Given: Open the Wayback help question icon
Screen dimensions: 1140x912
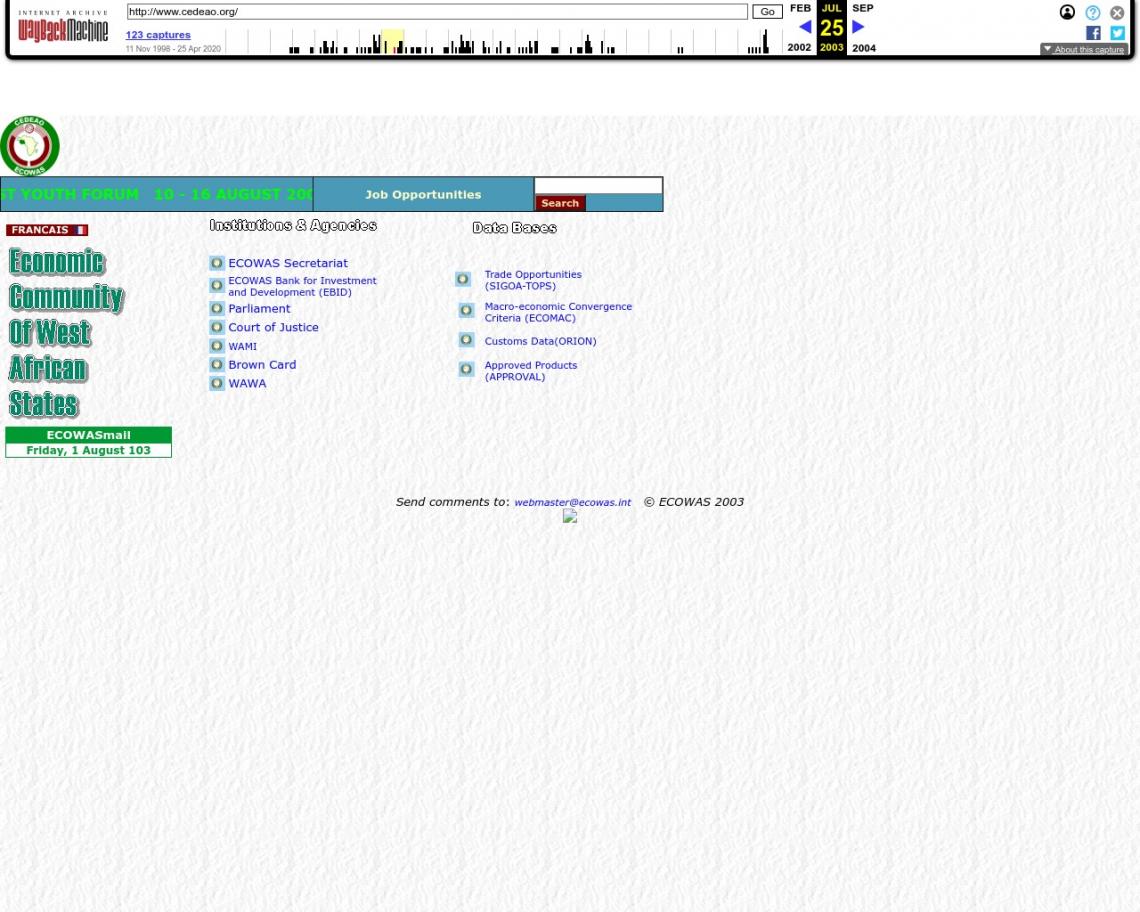Looking at the screenshot, I should 1092,12.
